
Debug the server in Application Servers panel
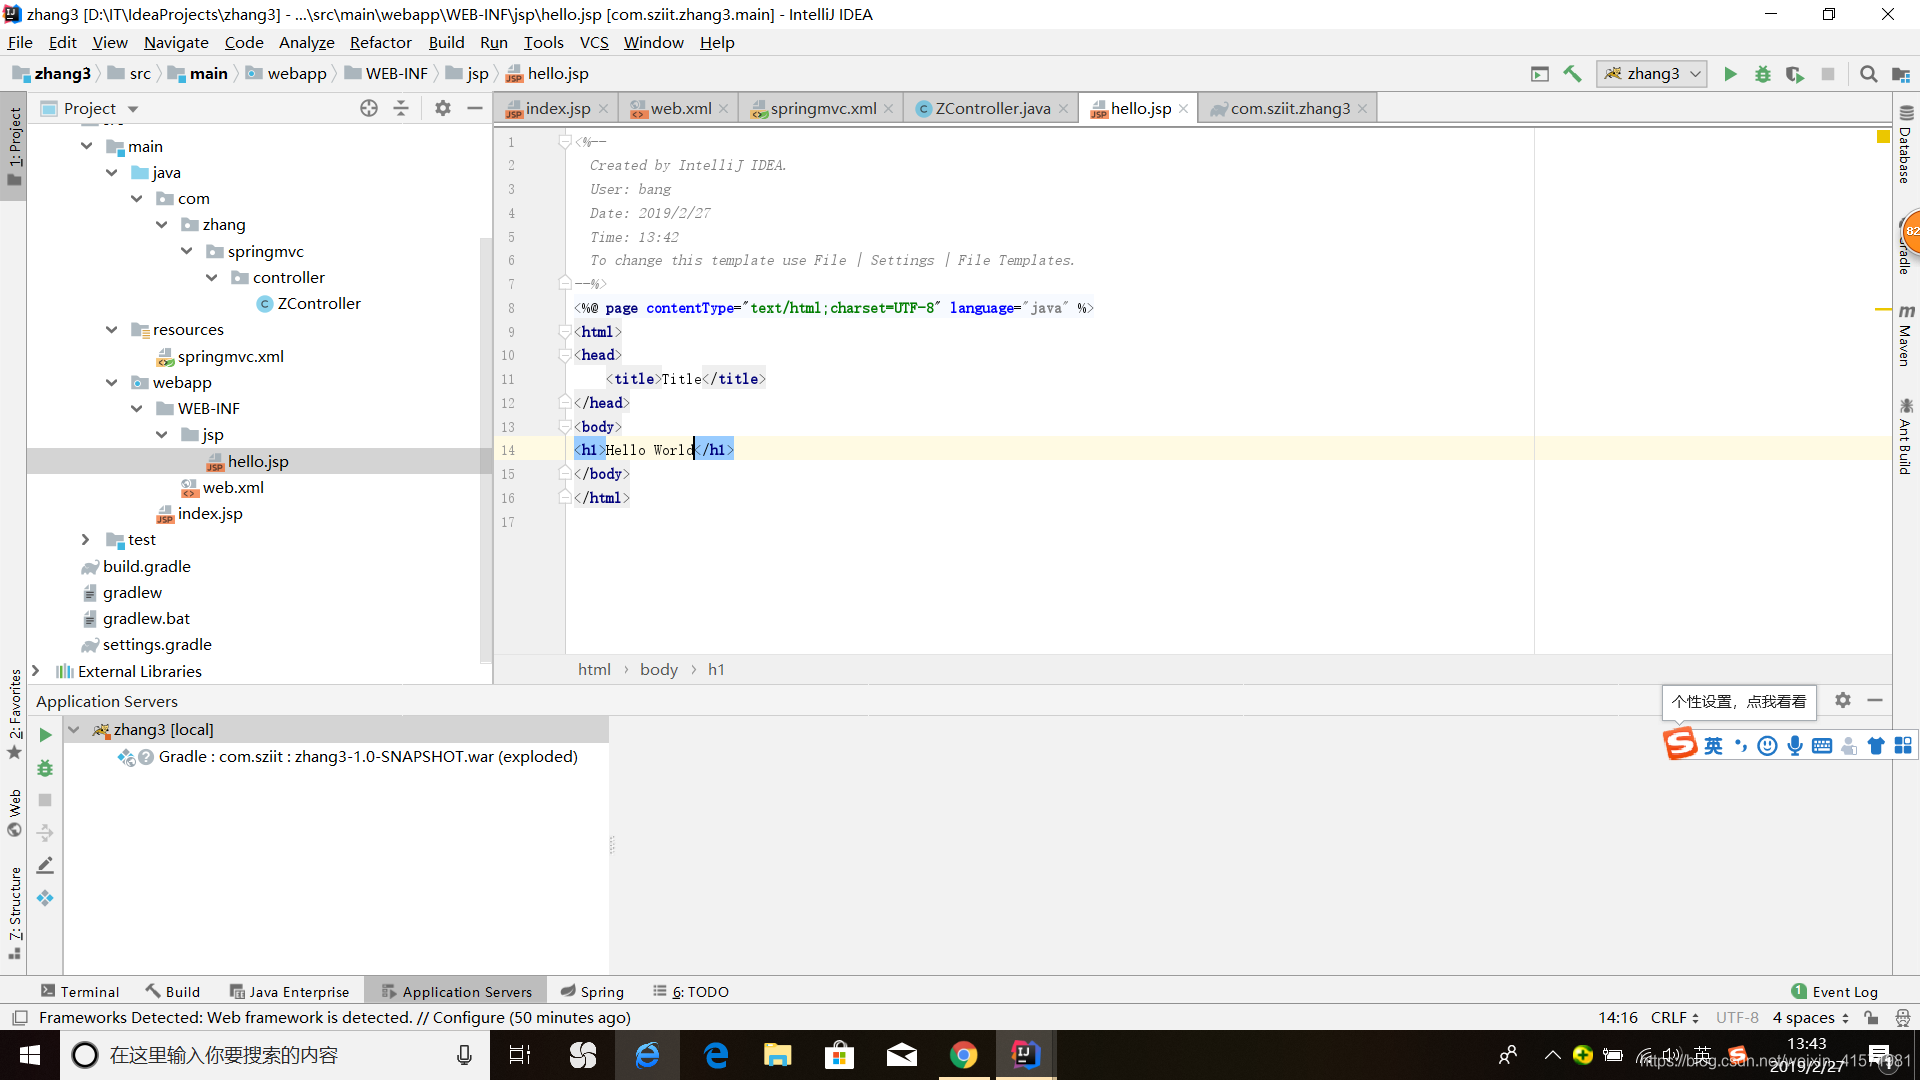point(45,768)
